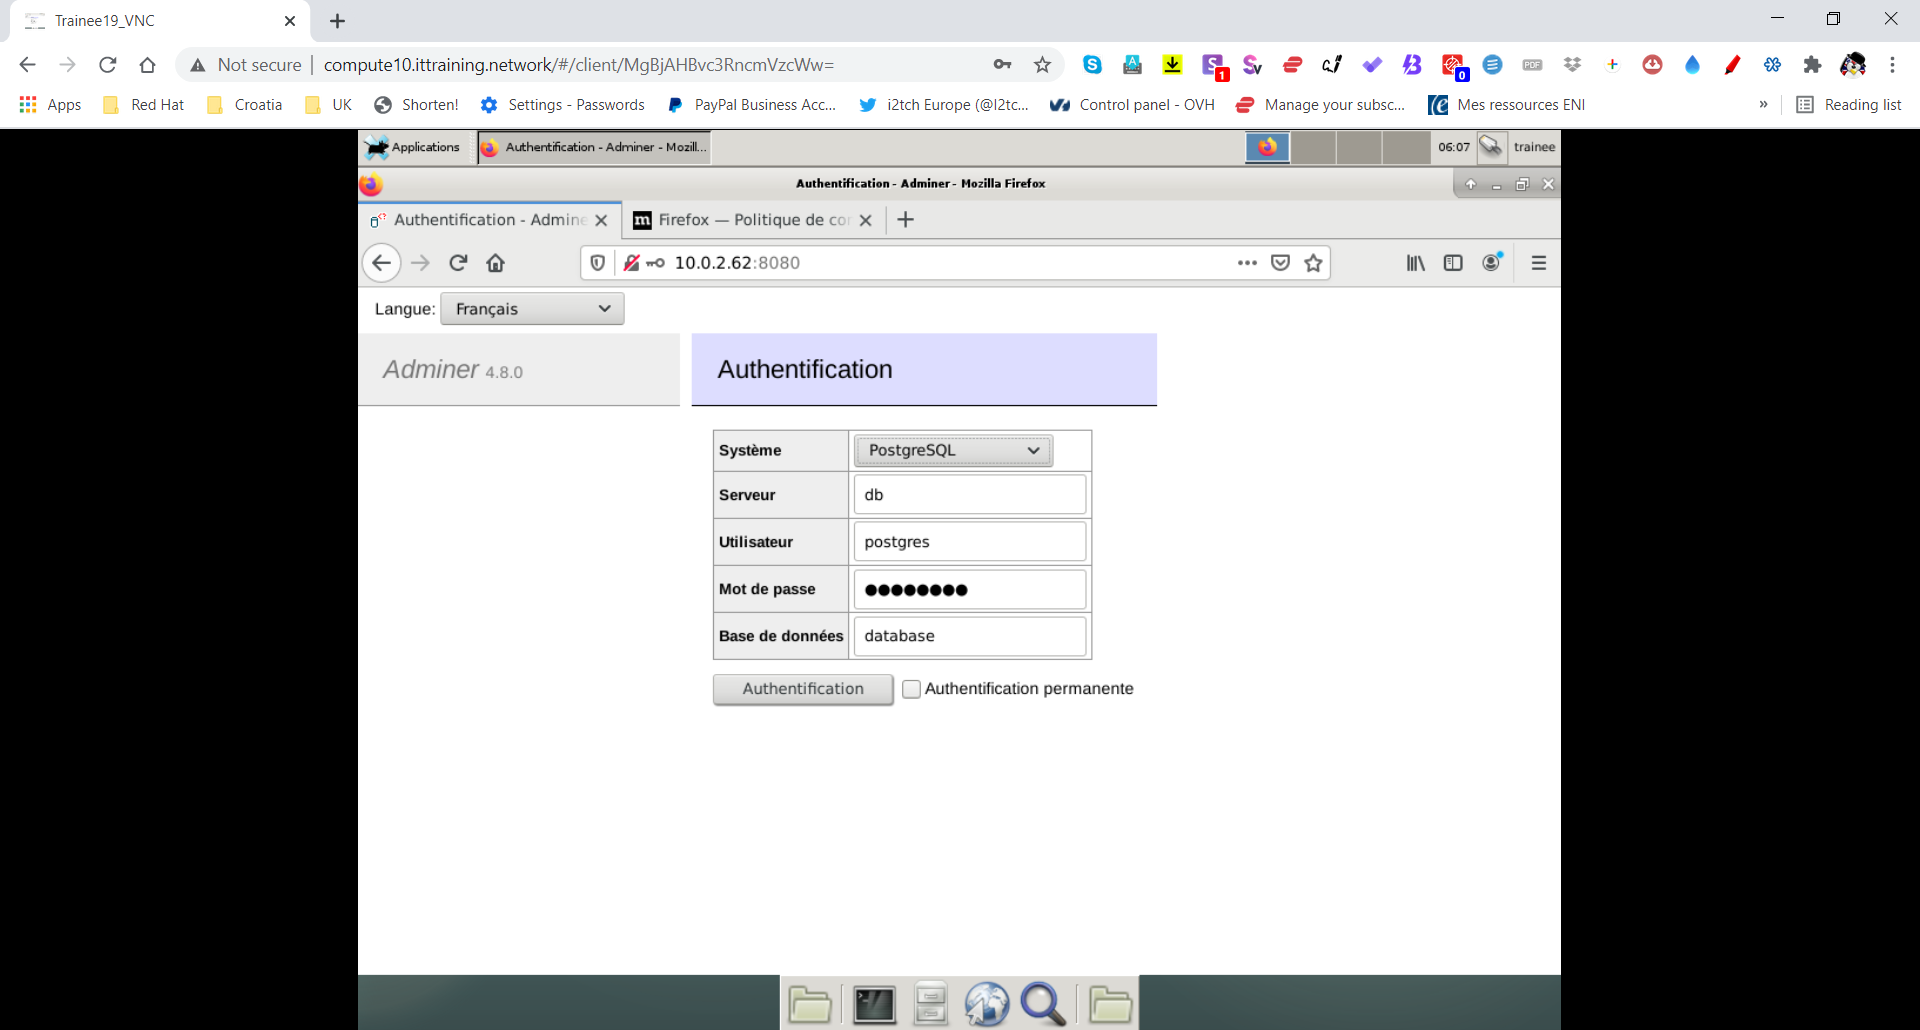Viewport: 1920px width, 1030px height.
Task: Open the terminal from bottom dock
Action: tap(873, 1004)
